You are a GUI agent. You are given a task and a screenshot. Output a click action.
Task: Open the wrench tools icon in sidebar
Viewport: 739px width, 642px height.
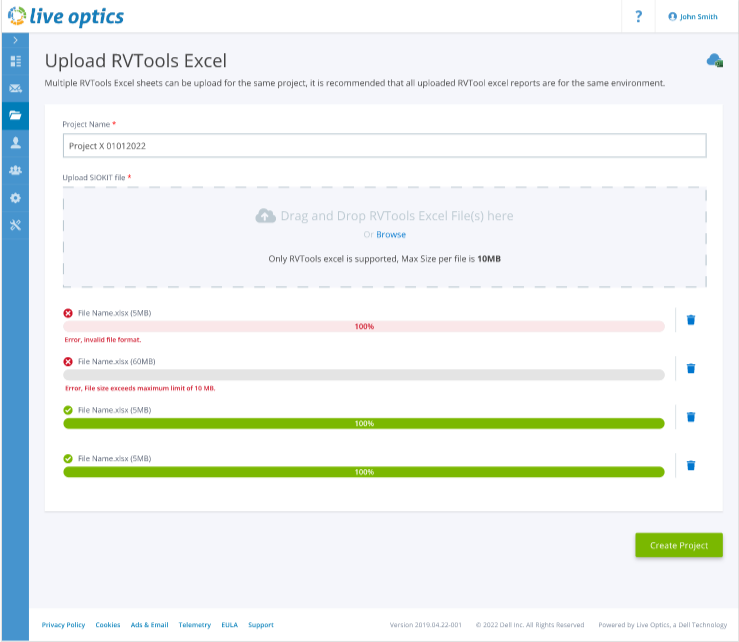[x=15, y=225]
